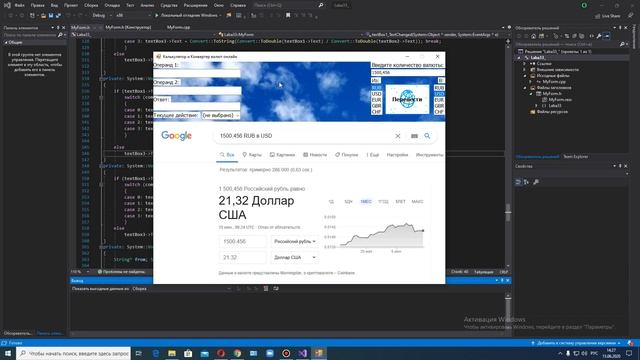Open Visual Studio icon on taskbar

pos(302,353)
